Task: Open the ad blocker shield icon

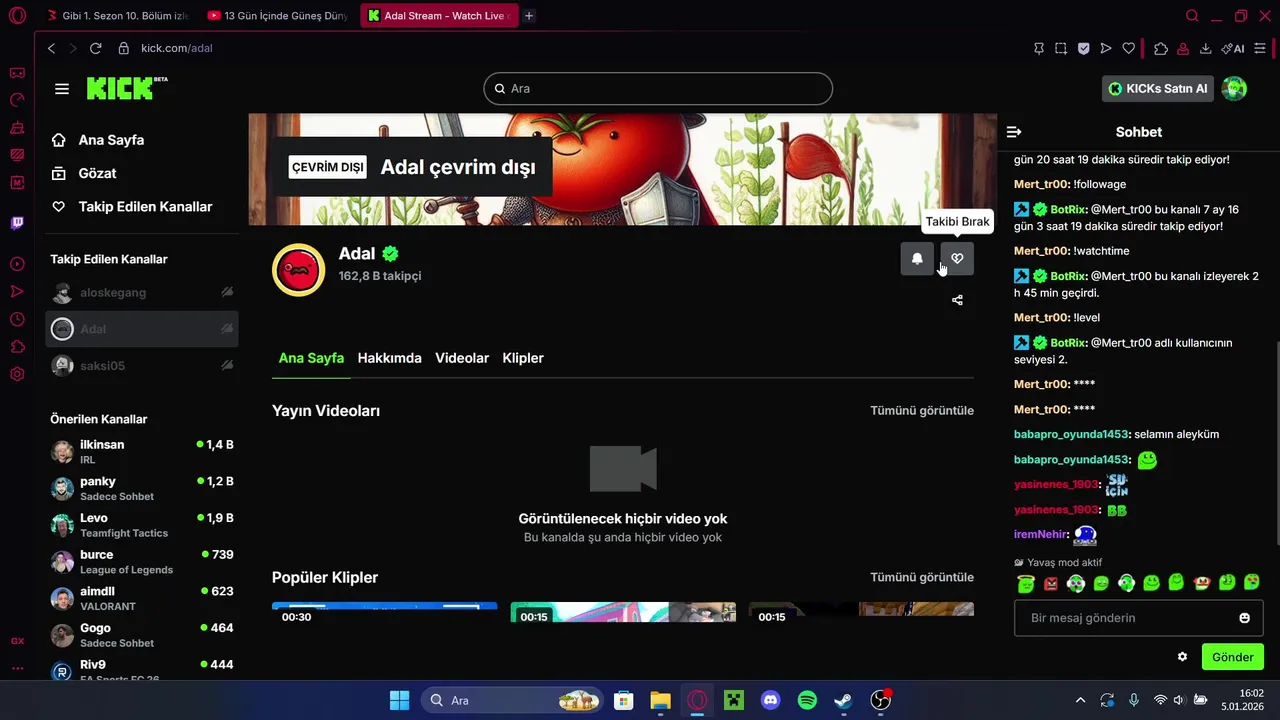Action: pyautogui.click(x=1083, y=48)
